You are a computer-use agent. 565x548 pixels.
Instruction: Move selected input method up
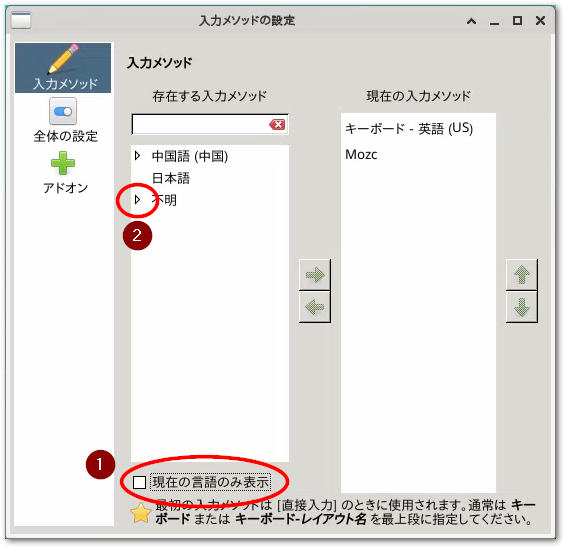click(x=521, y=275)
